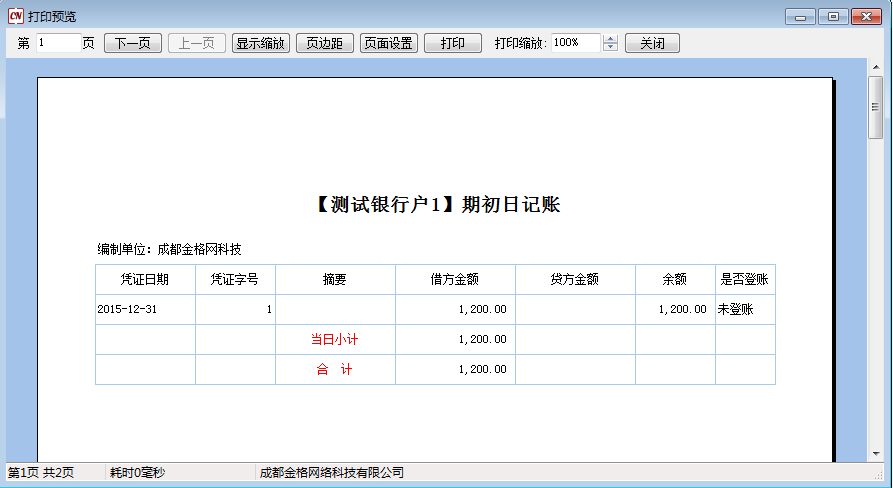Focus the 打印缩放 100% input box
The height and width of the screenshot is (488, 893).
point(574,44)
